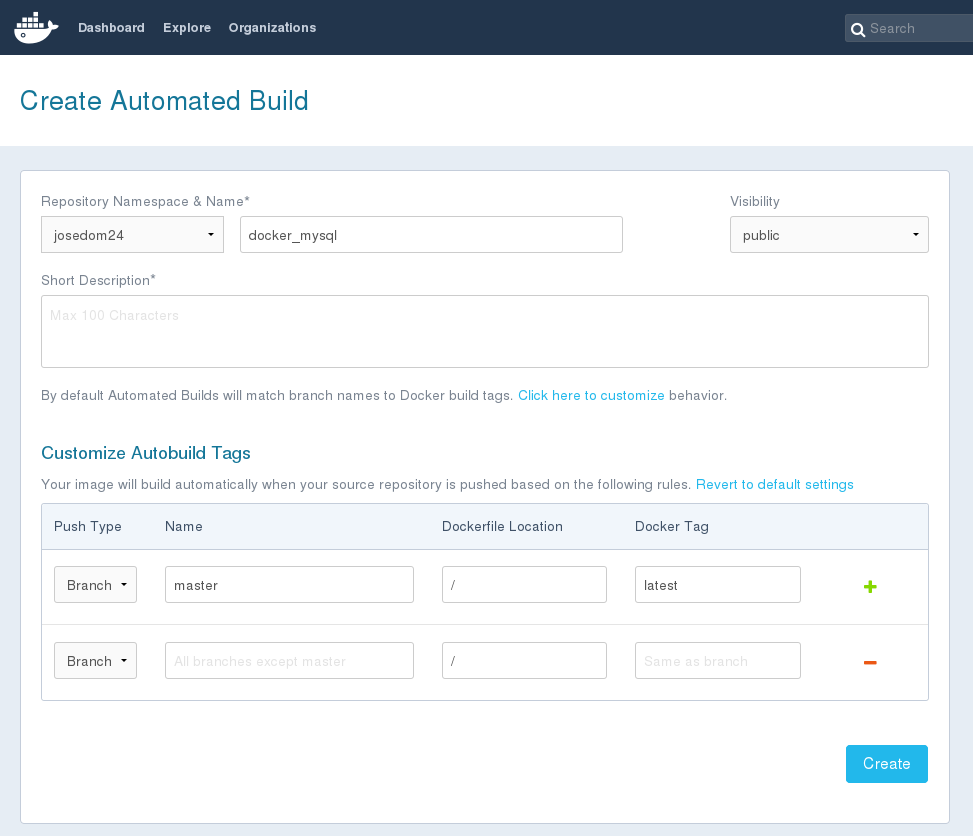This screenshot has width=973, height=836.
Task: Open Push Type dropdown for master row
Action: [x=95, y=585]
